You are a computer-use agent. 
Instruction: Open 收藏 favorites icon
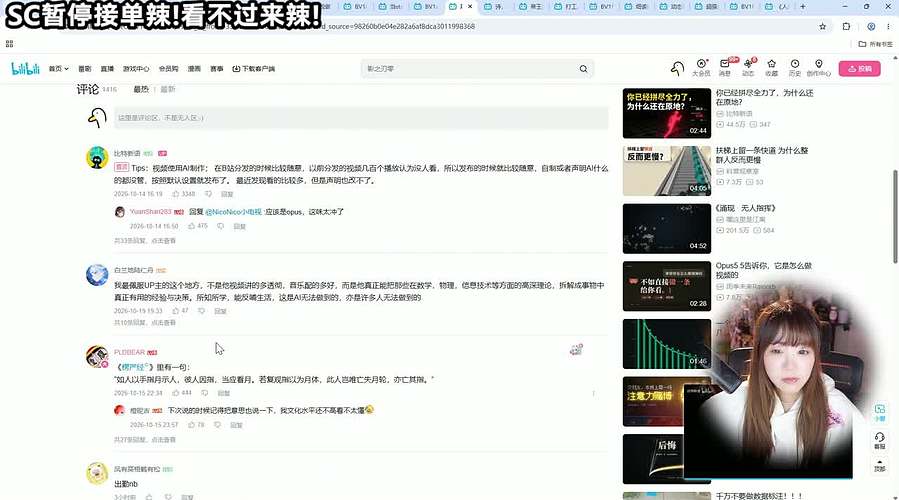[x=772, y=68]
